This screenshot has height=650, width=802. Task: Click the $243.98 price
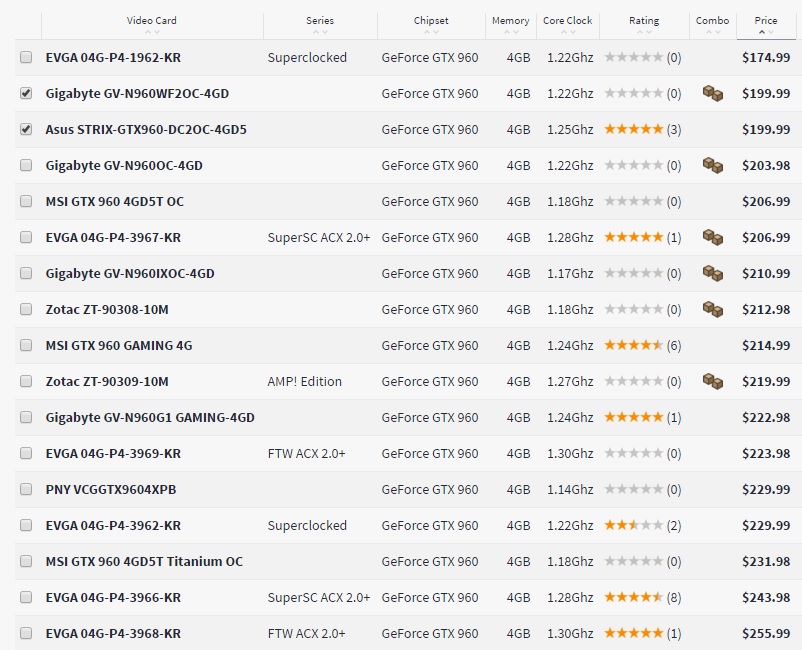(x=766, y=597)
